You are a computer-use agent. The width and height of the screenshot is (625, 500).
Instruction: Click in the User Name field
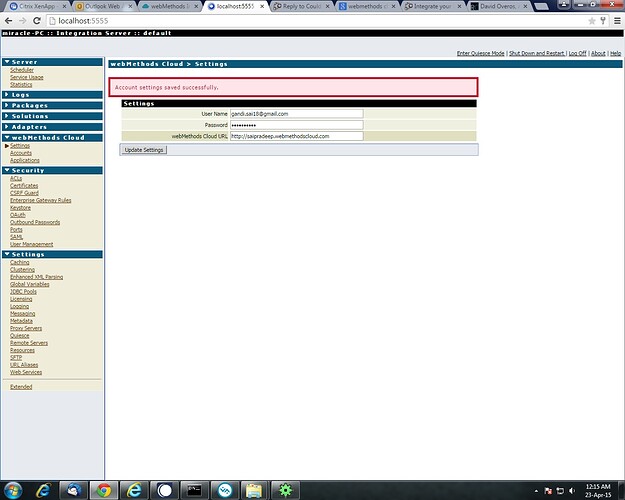297,114
